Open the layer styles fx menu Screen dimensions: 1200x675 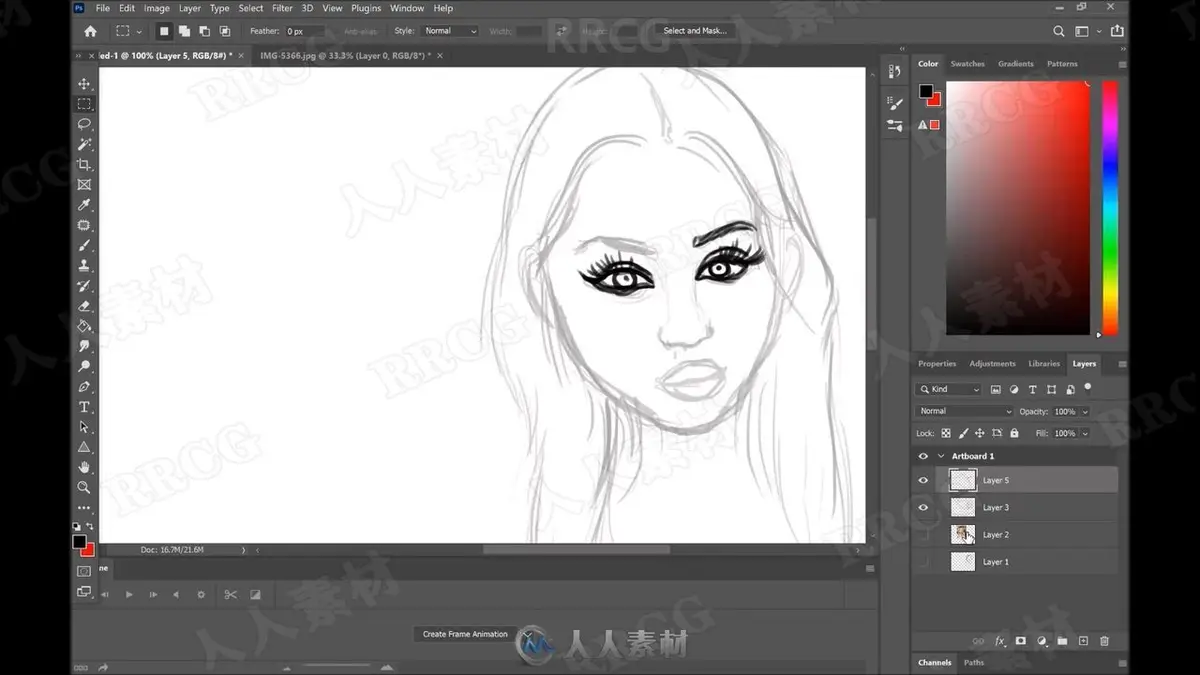[999, 641]
